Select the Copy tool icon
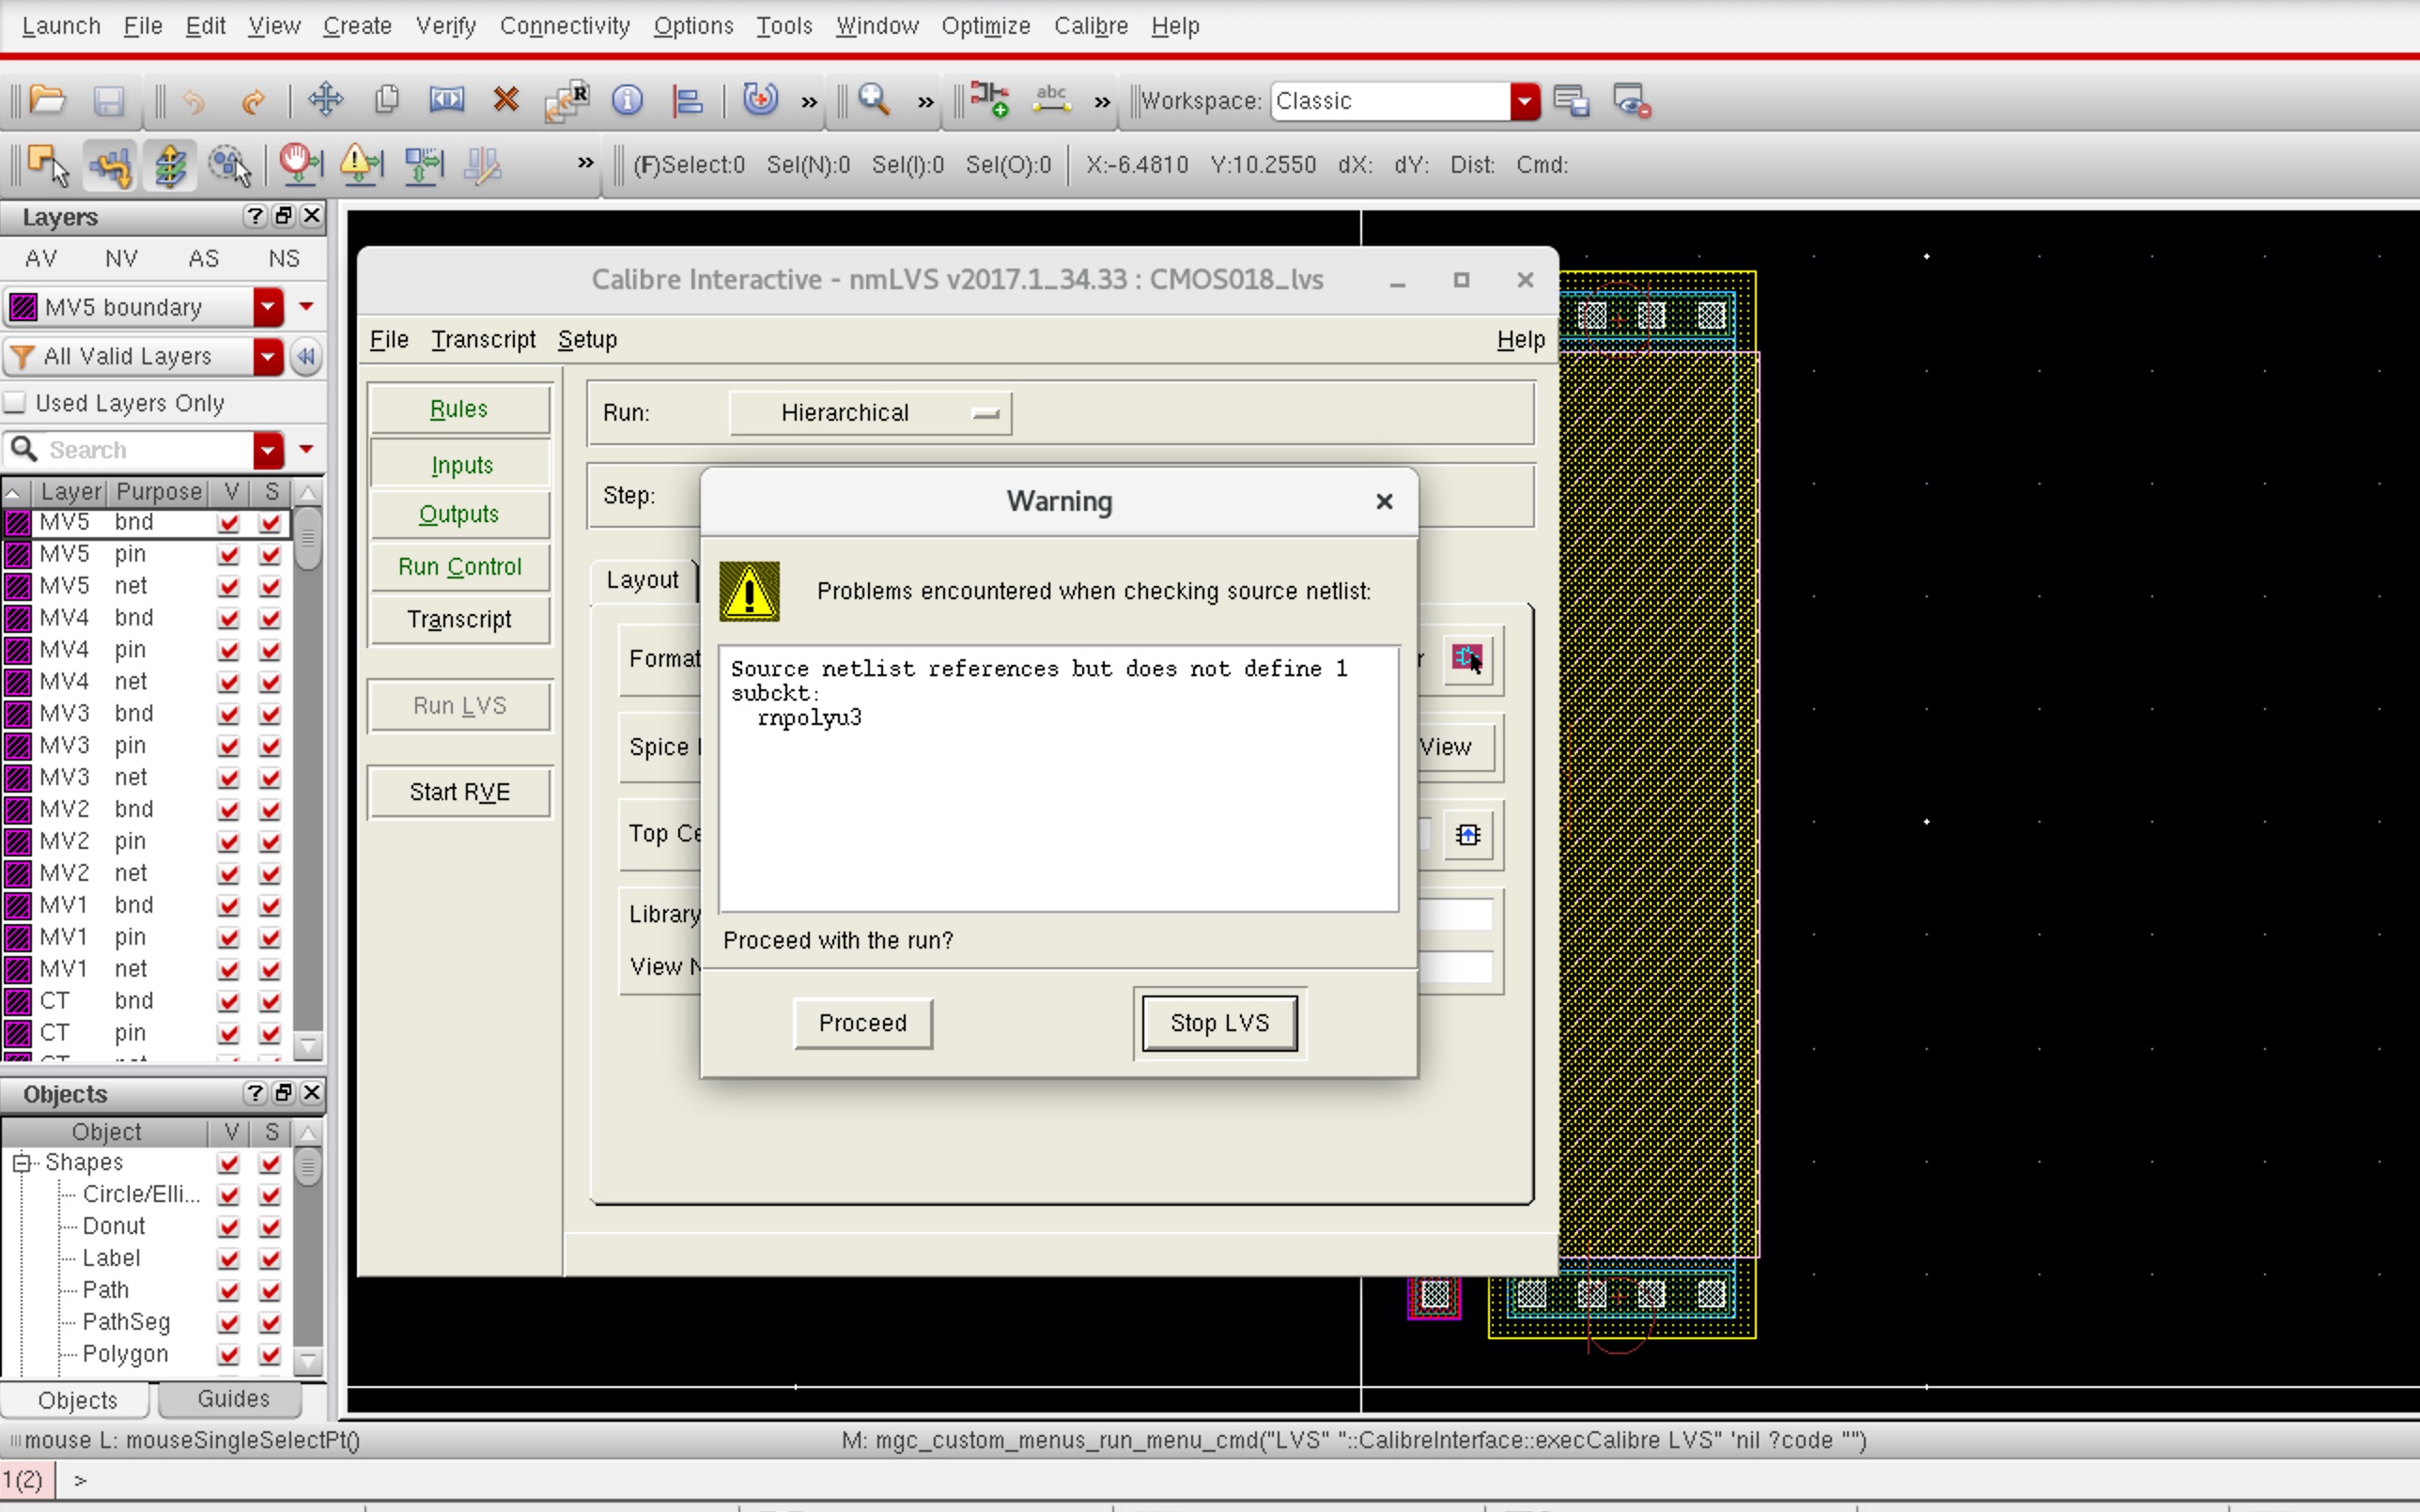 (386, 100)
